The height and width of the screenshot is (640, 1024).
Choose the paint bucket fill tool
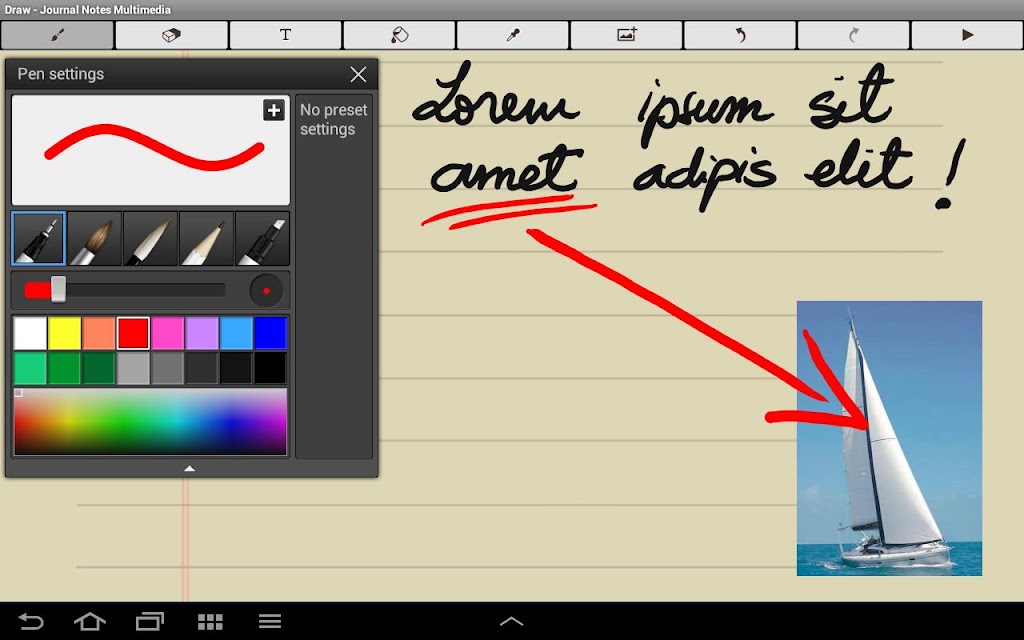tap(399, 35)
